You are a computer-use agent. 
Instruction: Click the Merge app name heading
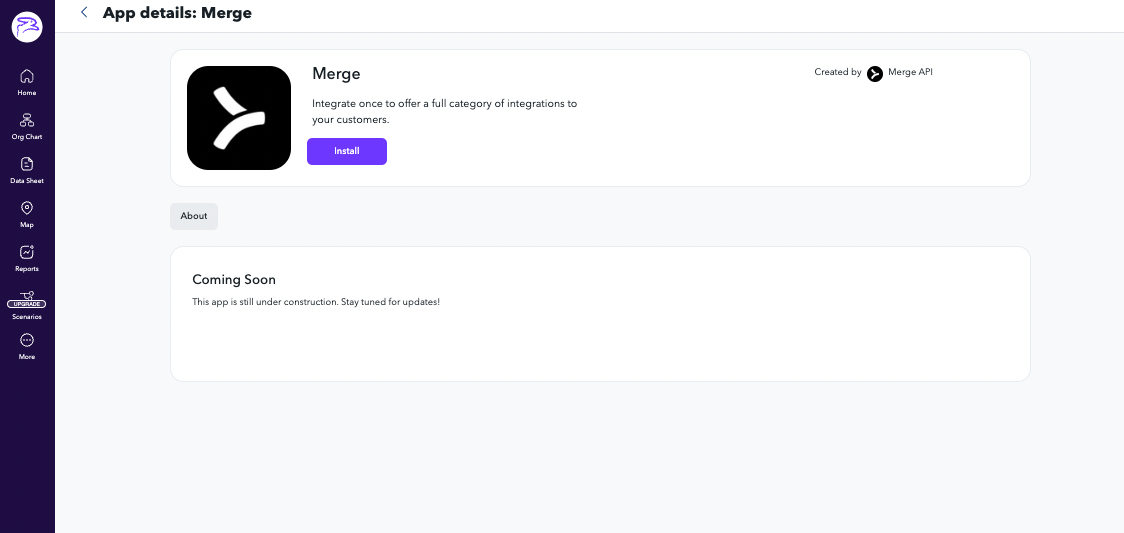(x=336, y=74)
